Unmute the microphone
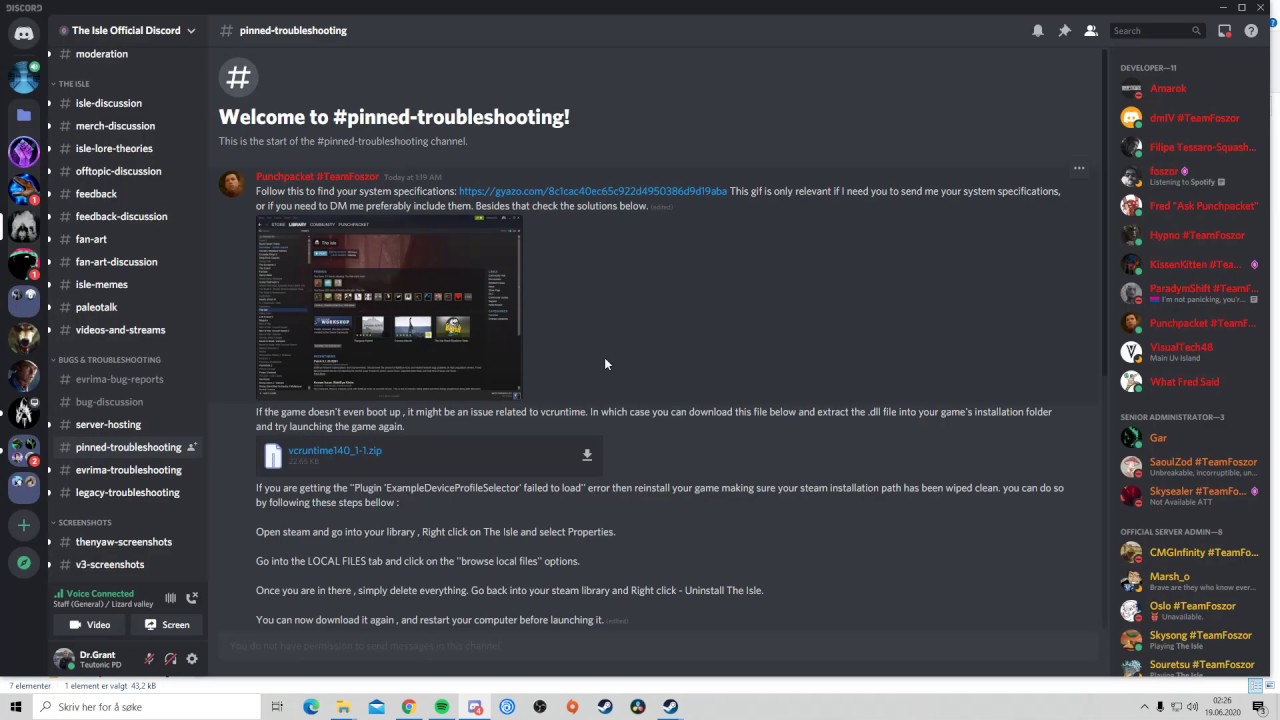Screen dimensions: 1280x720 149,659
